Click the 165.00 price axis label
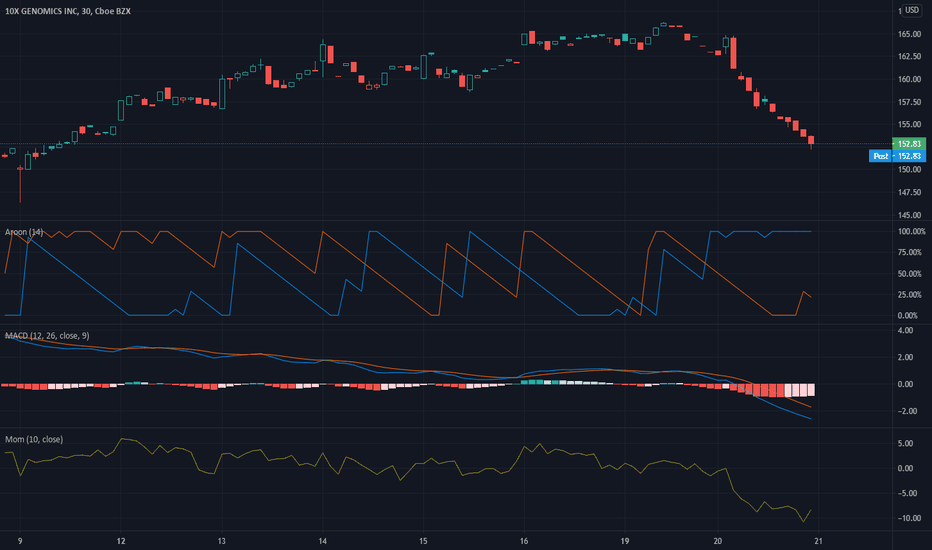The image size is (932, 550). tap(909, 34)
